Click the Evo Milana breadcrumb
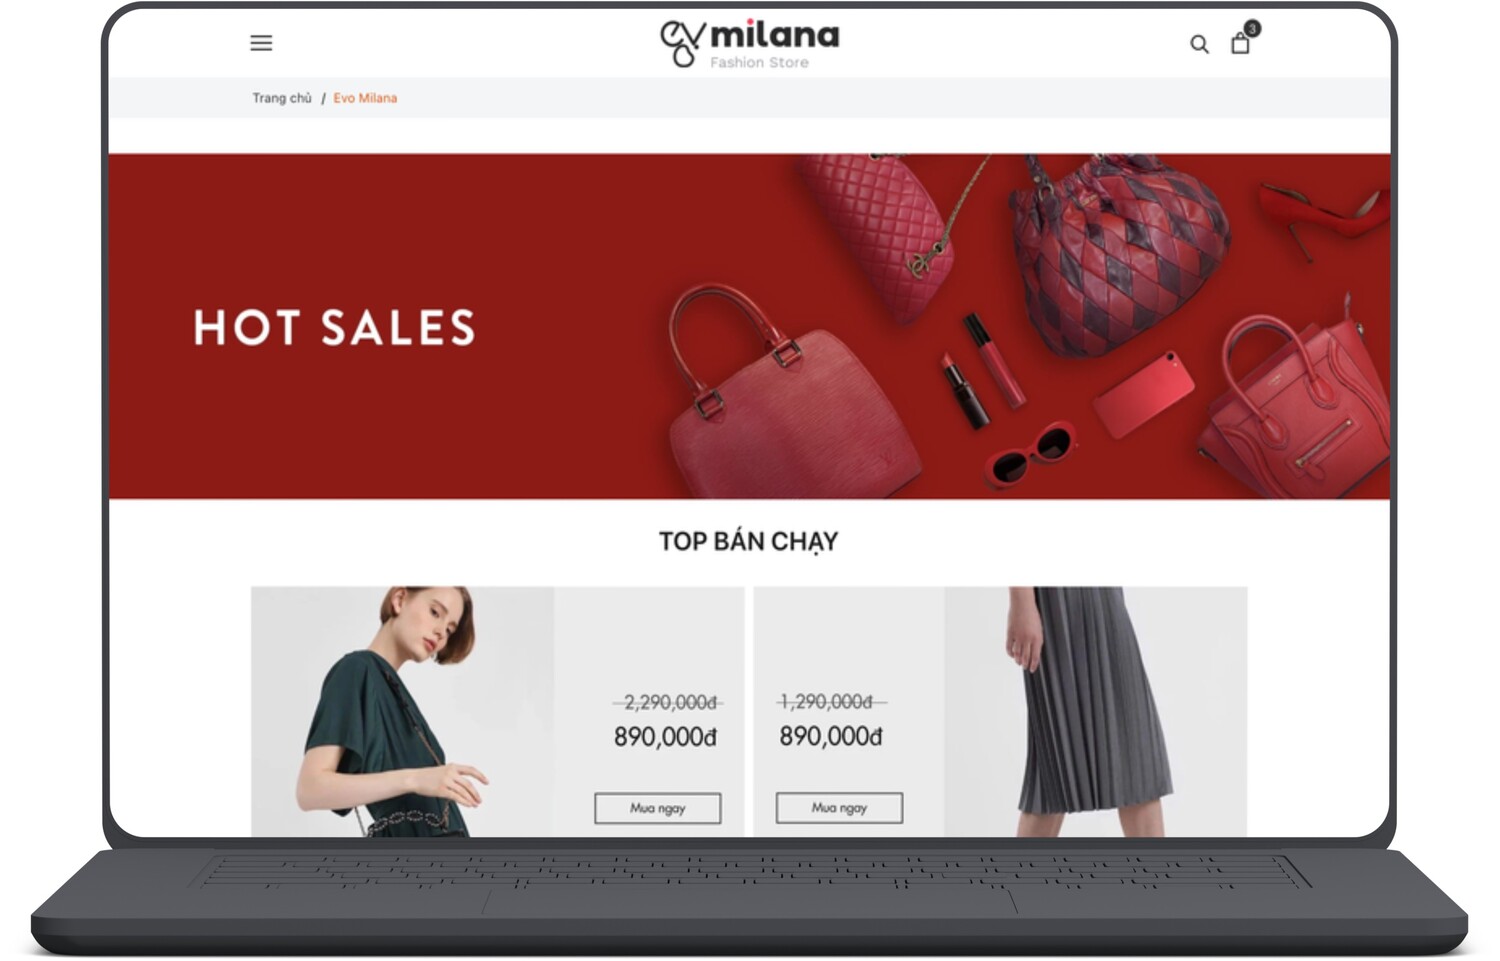Image resolution: width=1500 pixels, height=961 pixels. (365, 98)
